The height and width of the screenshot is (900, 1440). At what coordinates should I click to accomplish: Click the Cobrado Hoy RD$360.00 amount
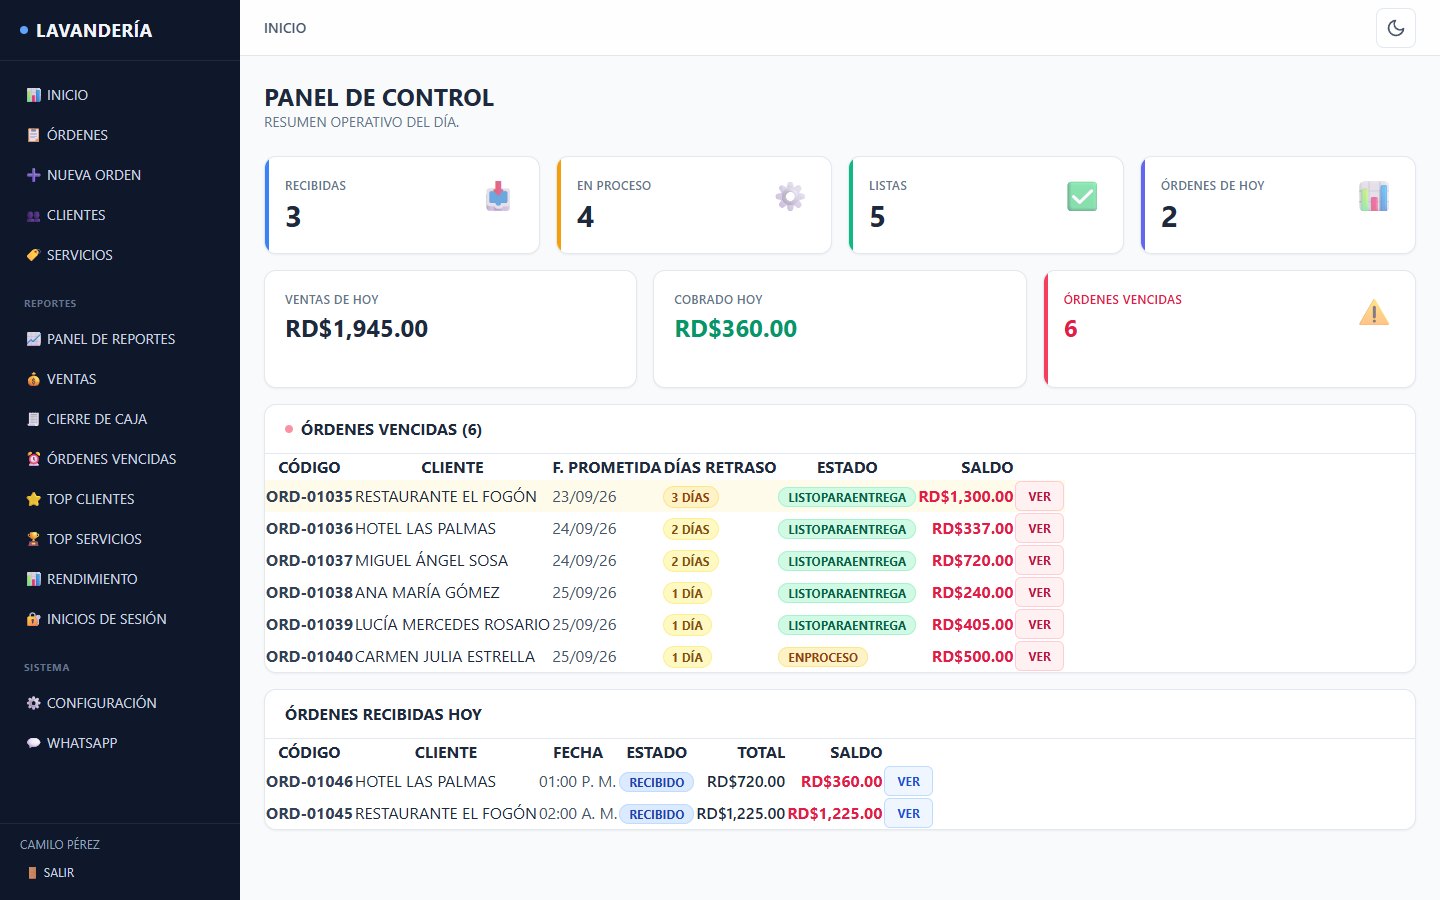[x=735, y=329]
